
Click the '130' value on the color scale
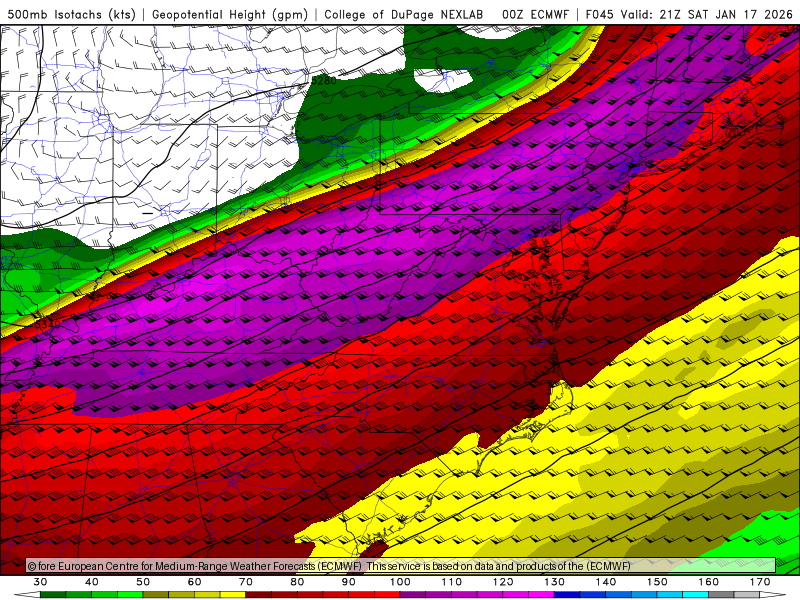coord(555,582)
